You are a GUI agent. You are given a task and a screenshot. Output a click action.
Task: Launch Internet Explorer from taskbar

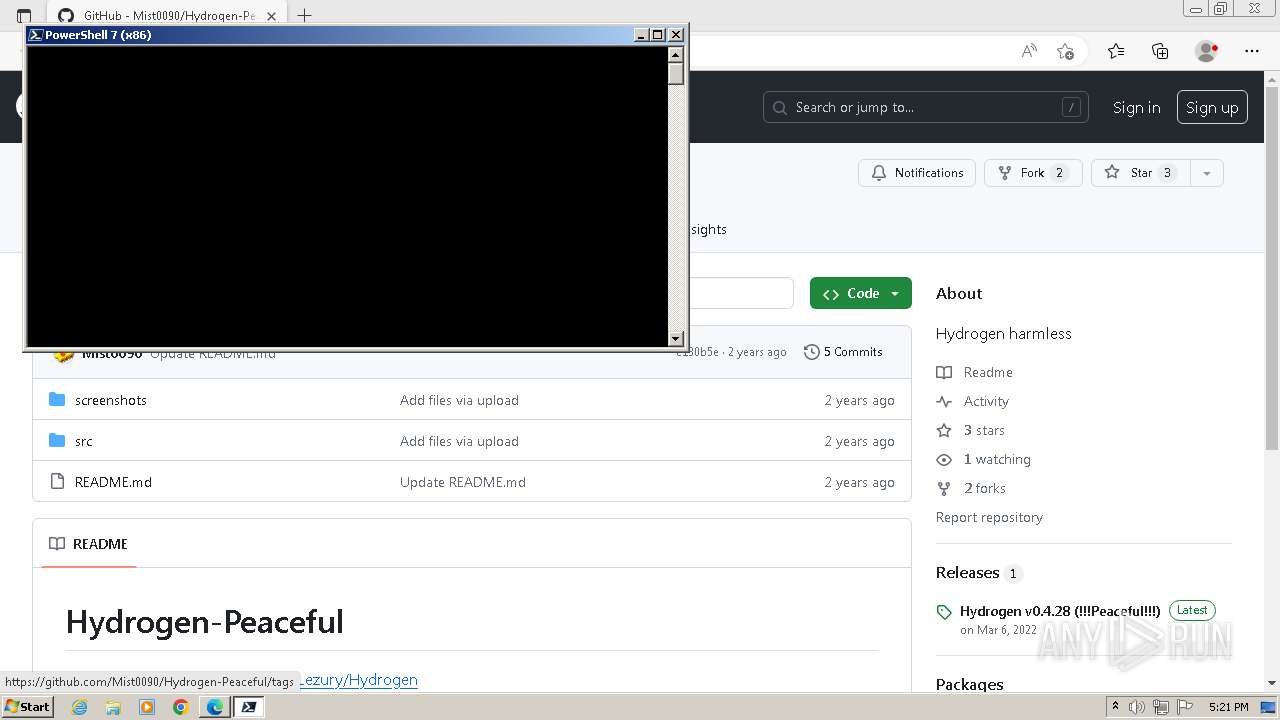pos(80,707)
